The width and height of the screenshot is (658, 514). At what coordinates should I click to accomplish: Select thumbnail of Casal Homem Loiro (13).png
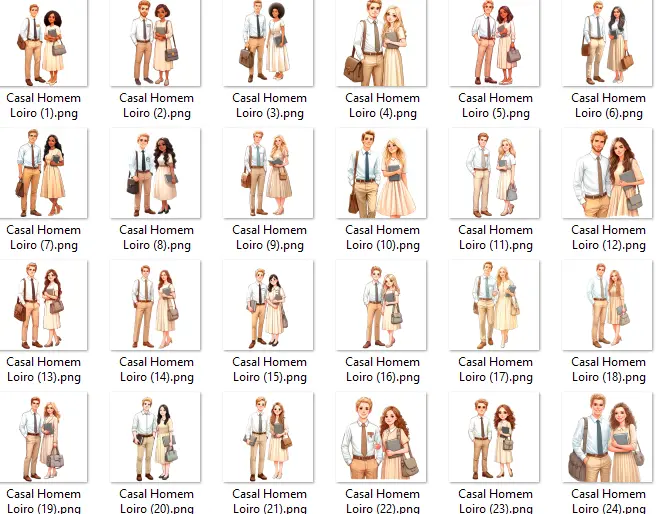click(x=43, y=305)
